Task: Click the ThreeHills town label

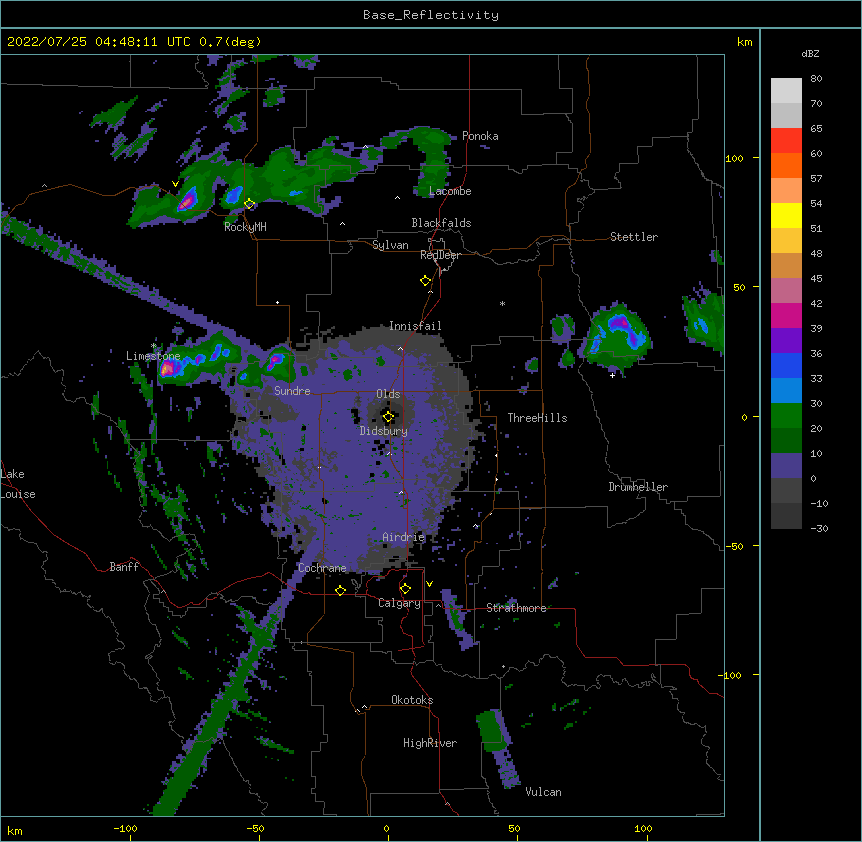Action: [x=537, y=418]
